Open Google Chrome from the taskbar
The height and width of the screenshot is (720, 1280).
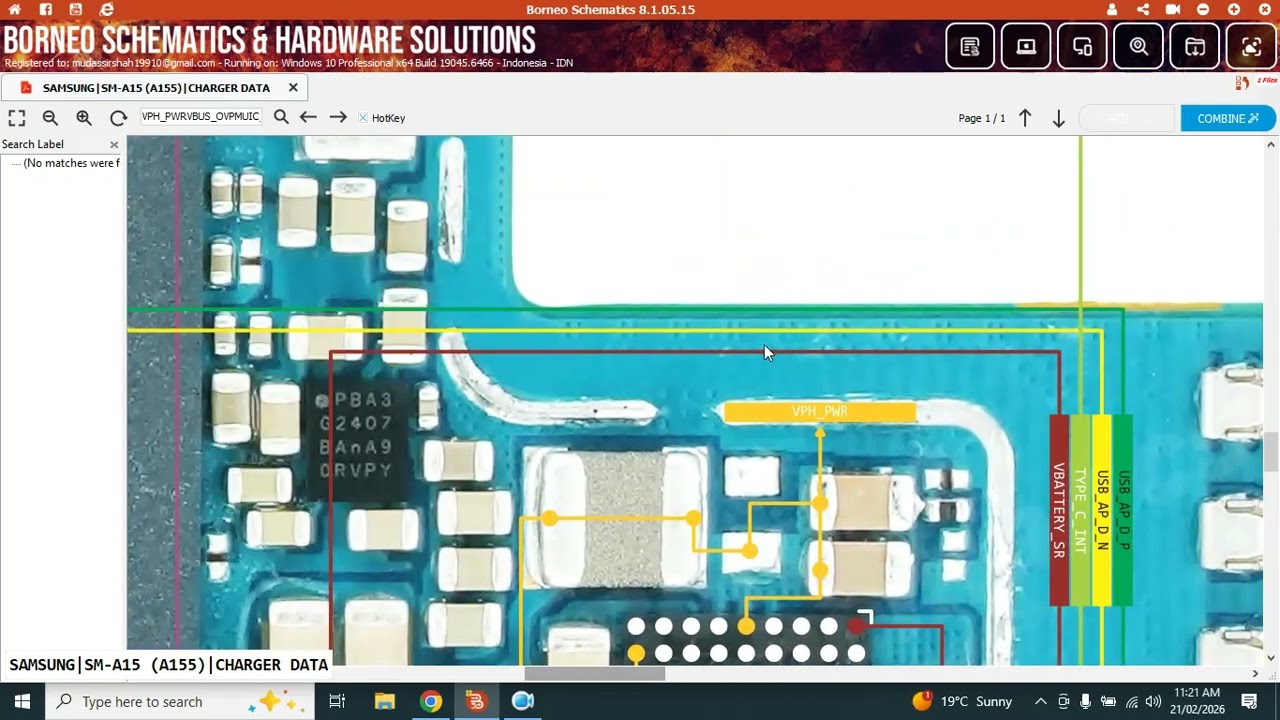[431, 701]
